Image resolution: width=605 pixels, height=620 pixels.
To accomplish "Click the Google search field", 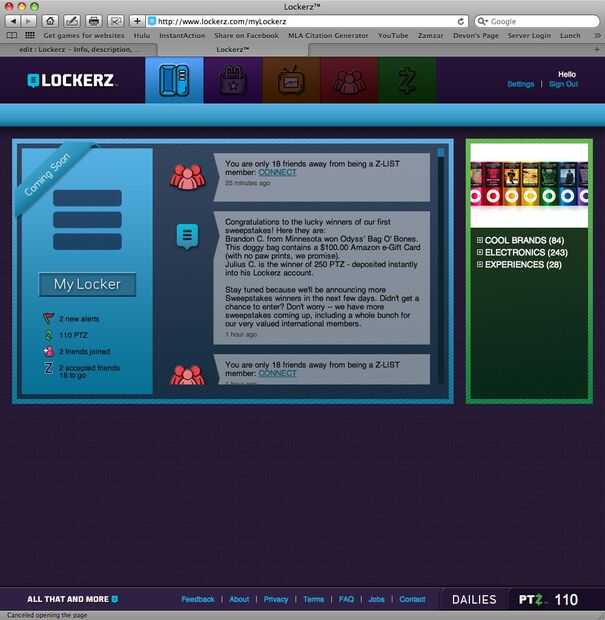I will pyautogui.click(x=537, y=21).
